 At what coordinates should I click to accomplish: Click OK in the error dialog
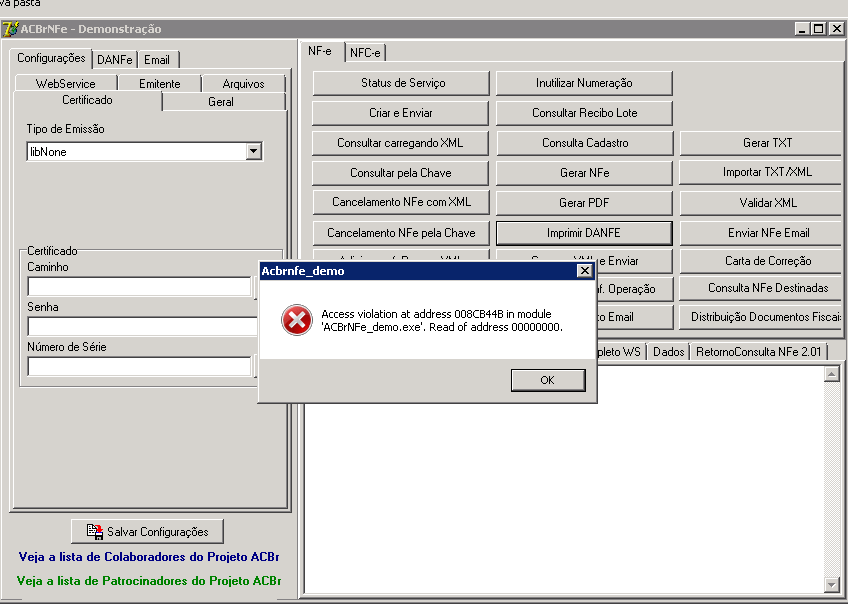tap(548, 380)
